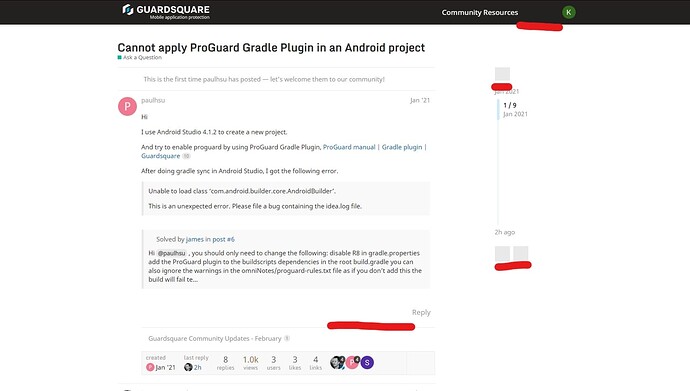
Task: Open james's profile in the Solved by line
Action: tap(195, 239)
